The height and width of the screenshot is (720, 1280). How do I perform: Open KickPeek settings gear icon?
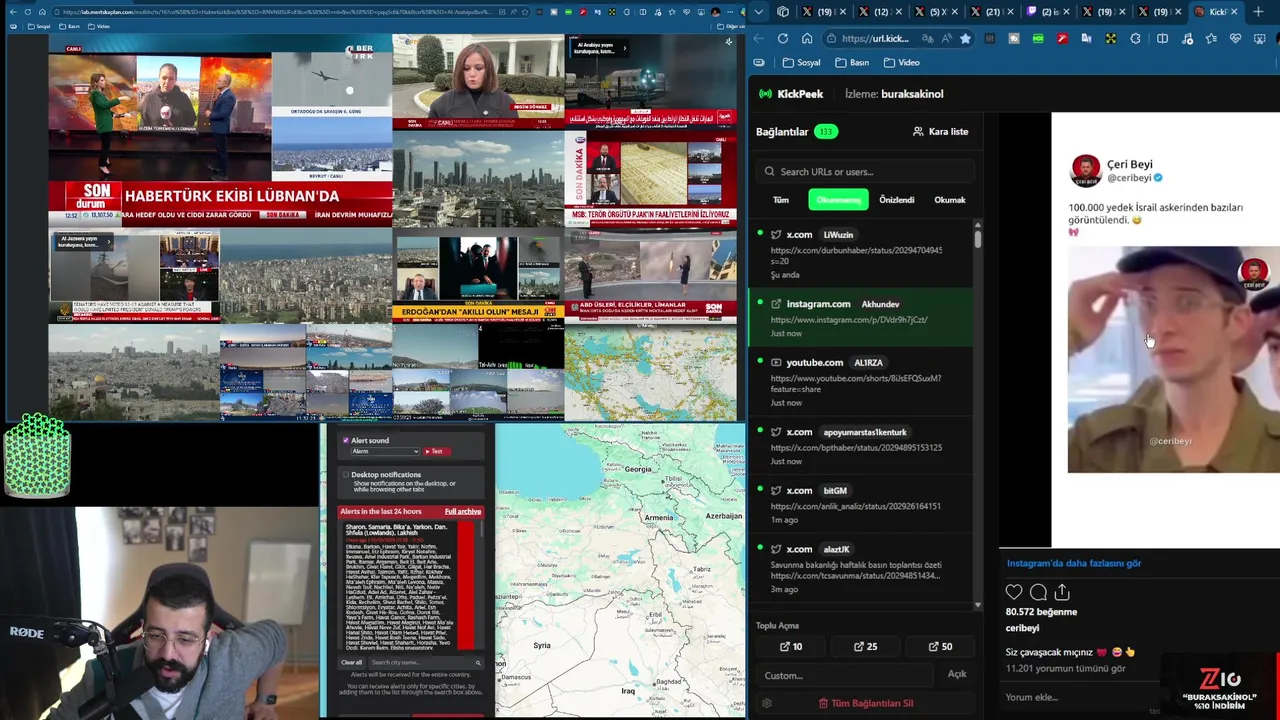pos(767,703)
